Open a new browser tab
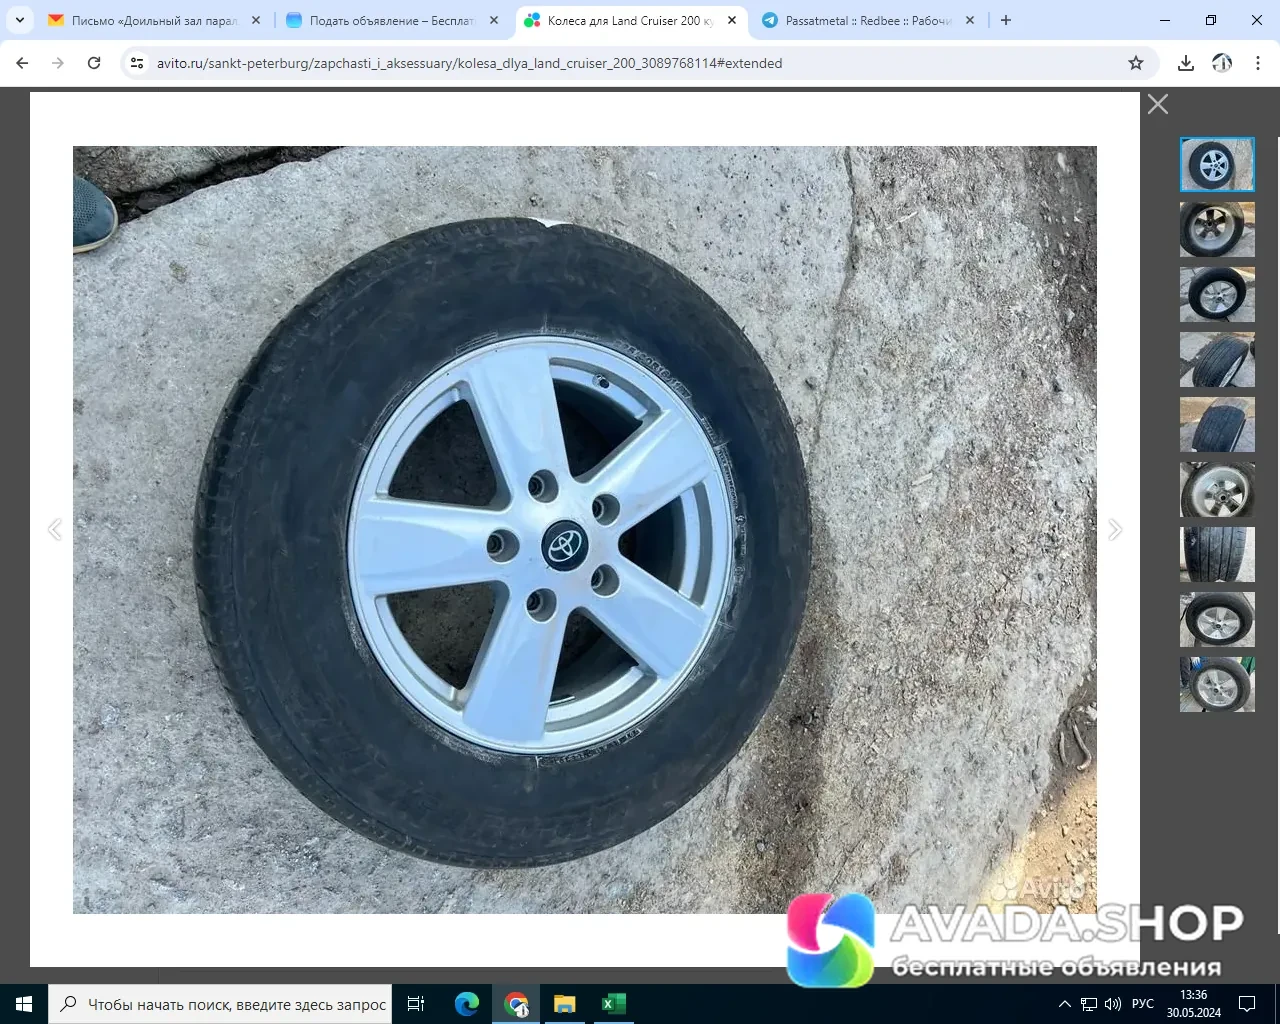Viewport: 1280px width, 1024px height. pyautogui.click(x=1006, y=20)
